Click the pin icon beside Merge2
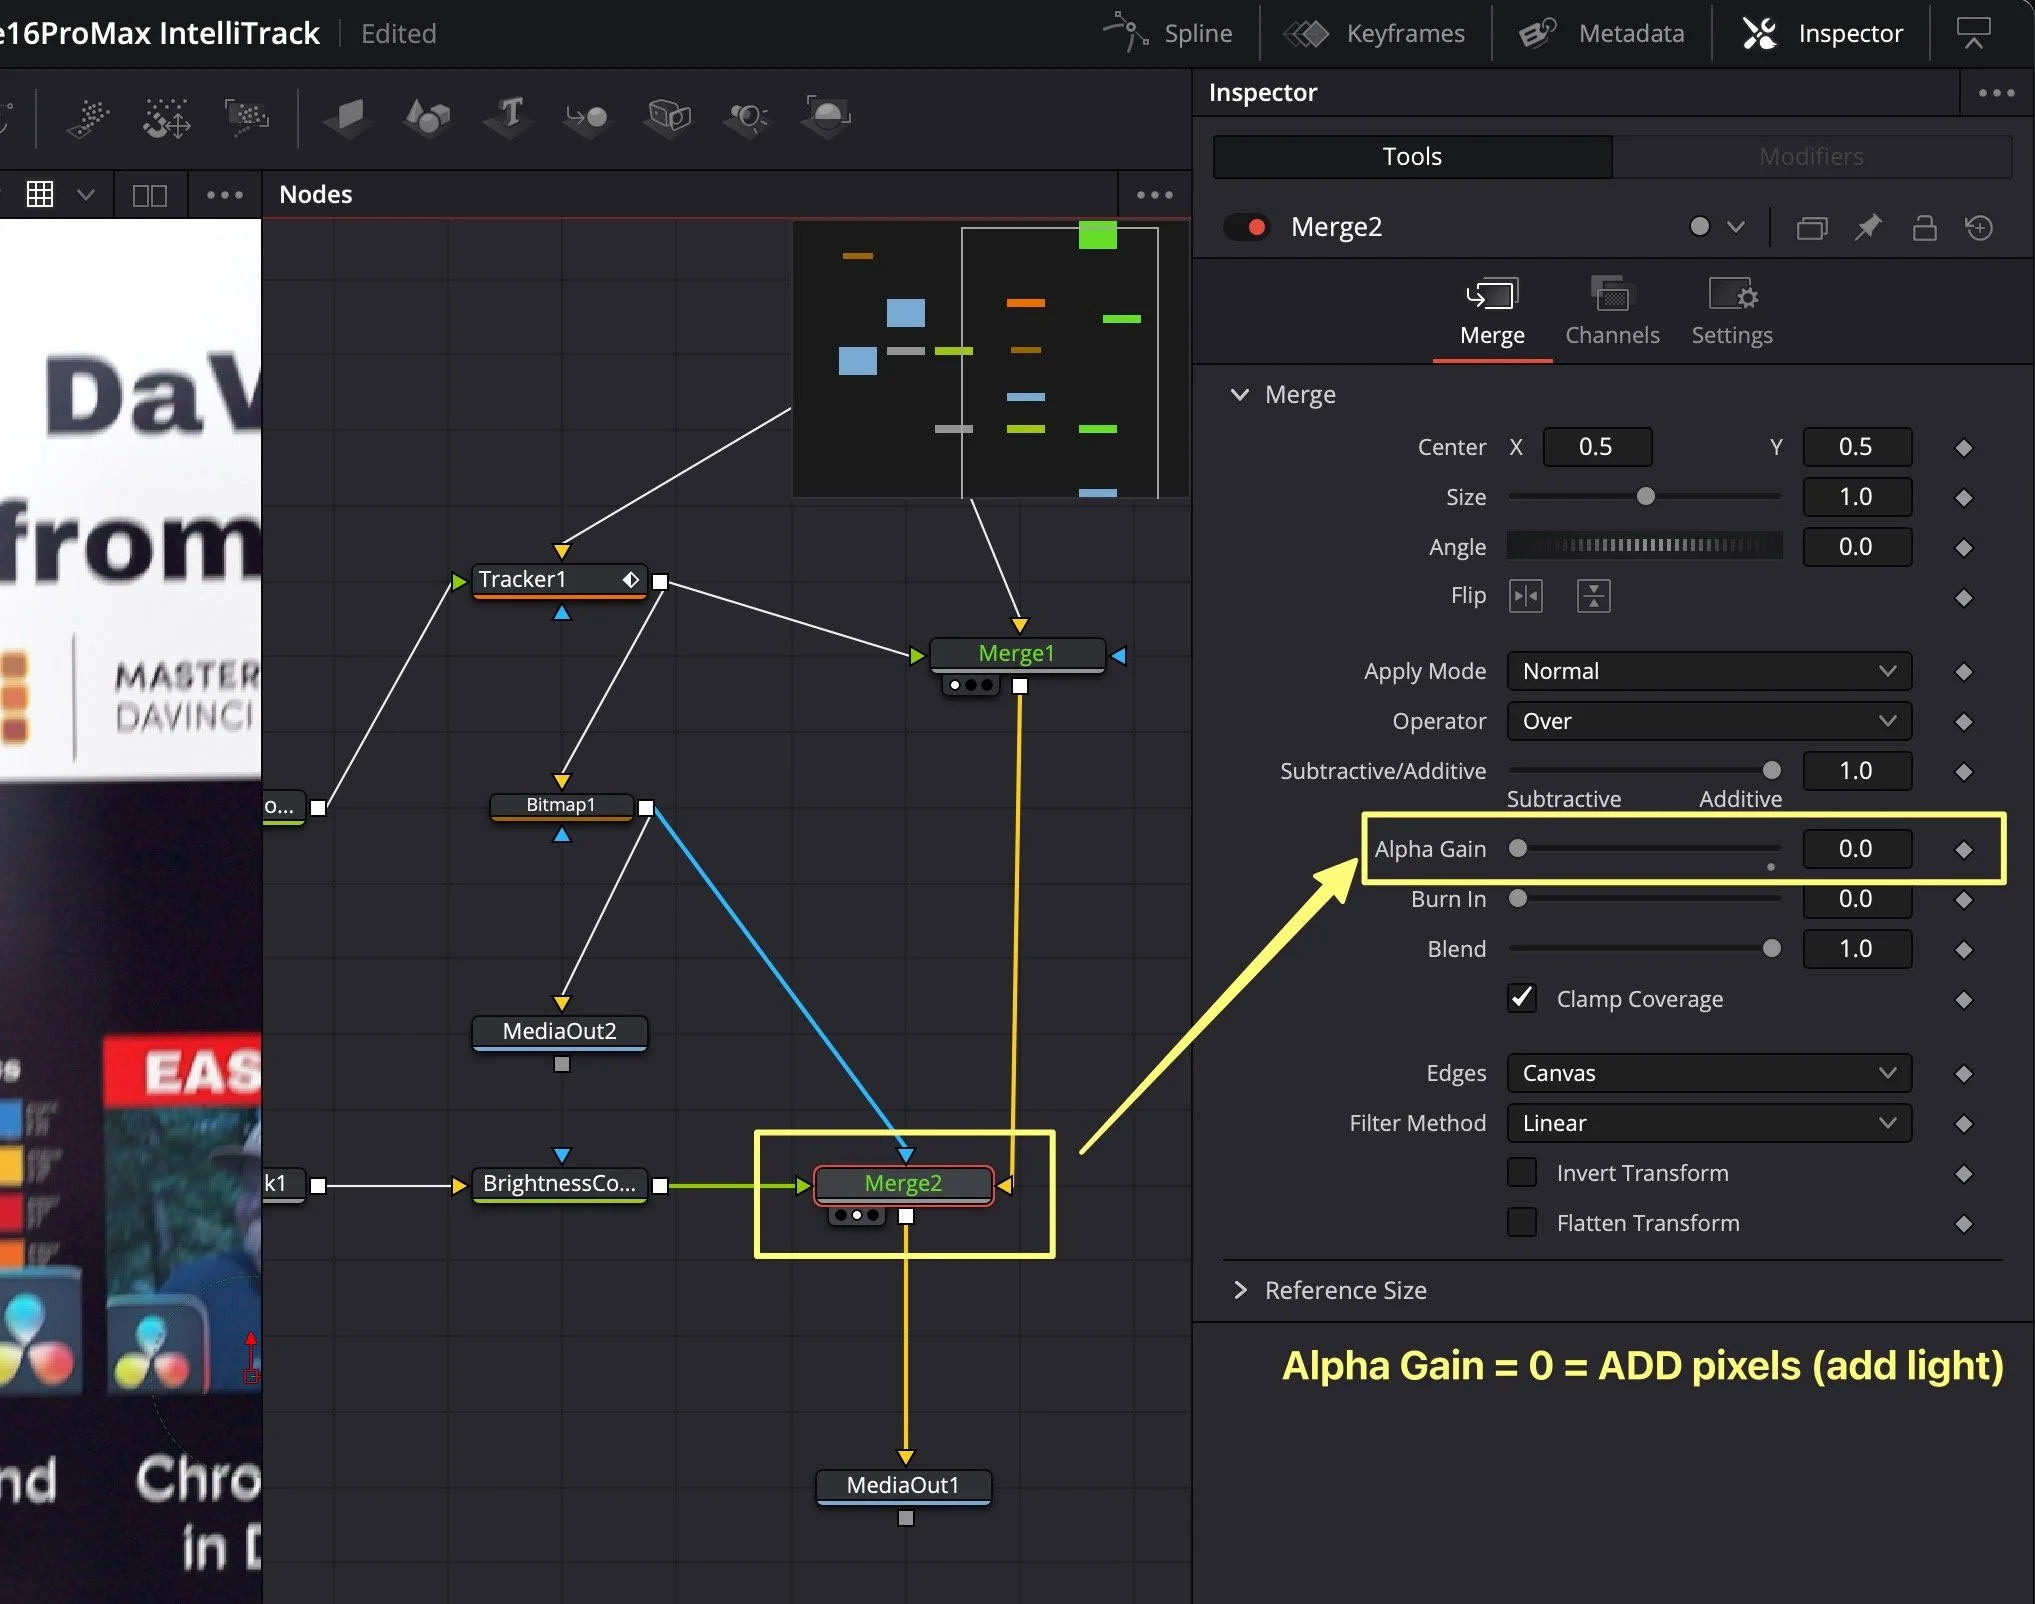The height and width of the screenshot is (1604, 2035). tap(1868, 227)
